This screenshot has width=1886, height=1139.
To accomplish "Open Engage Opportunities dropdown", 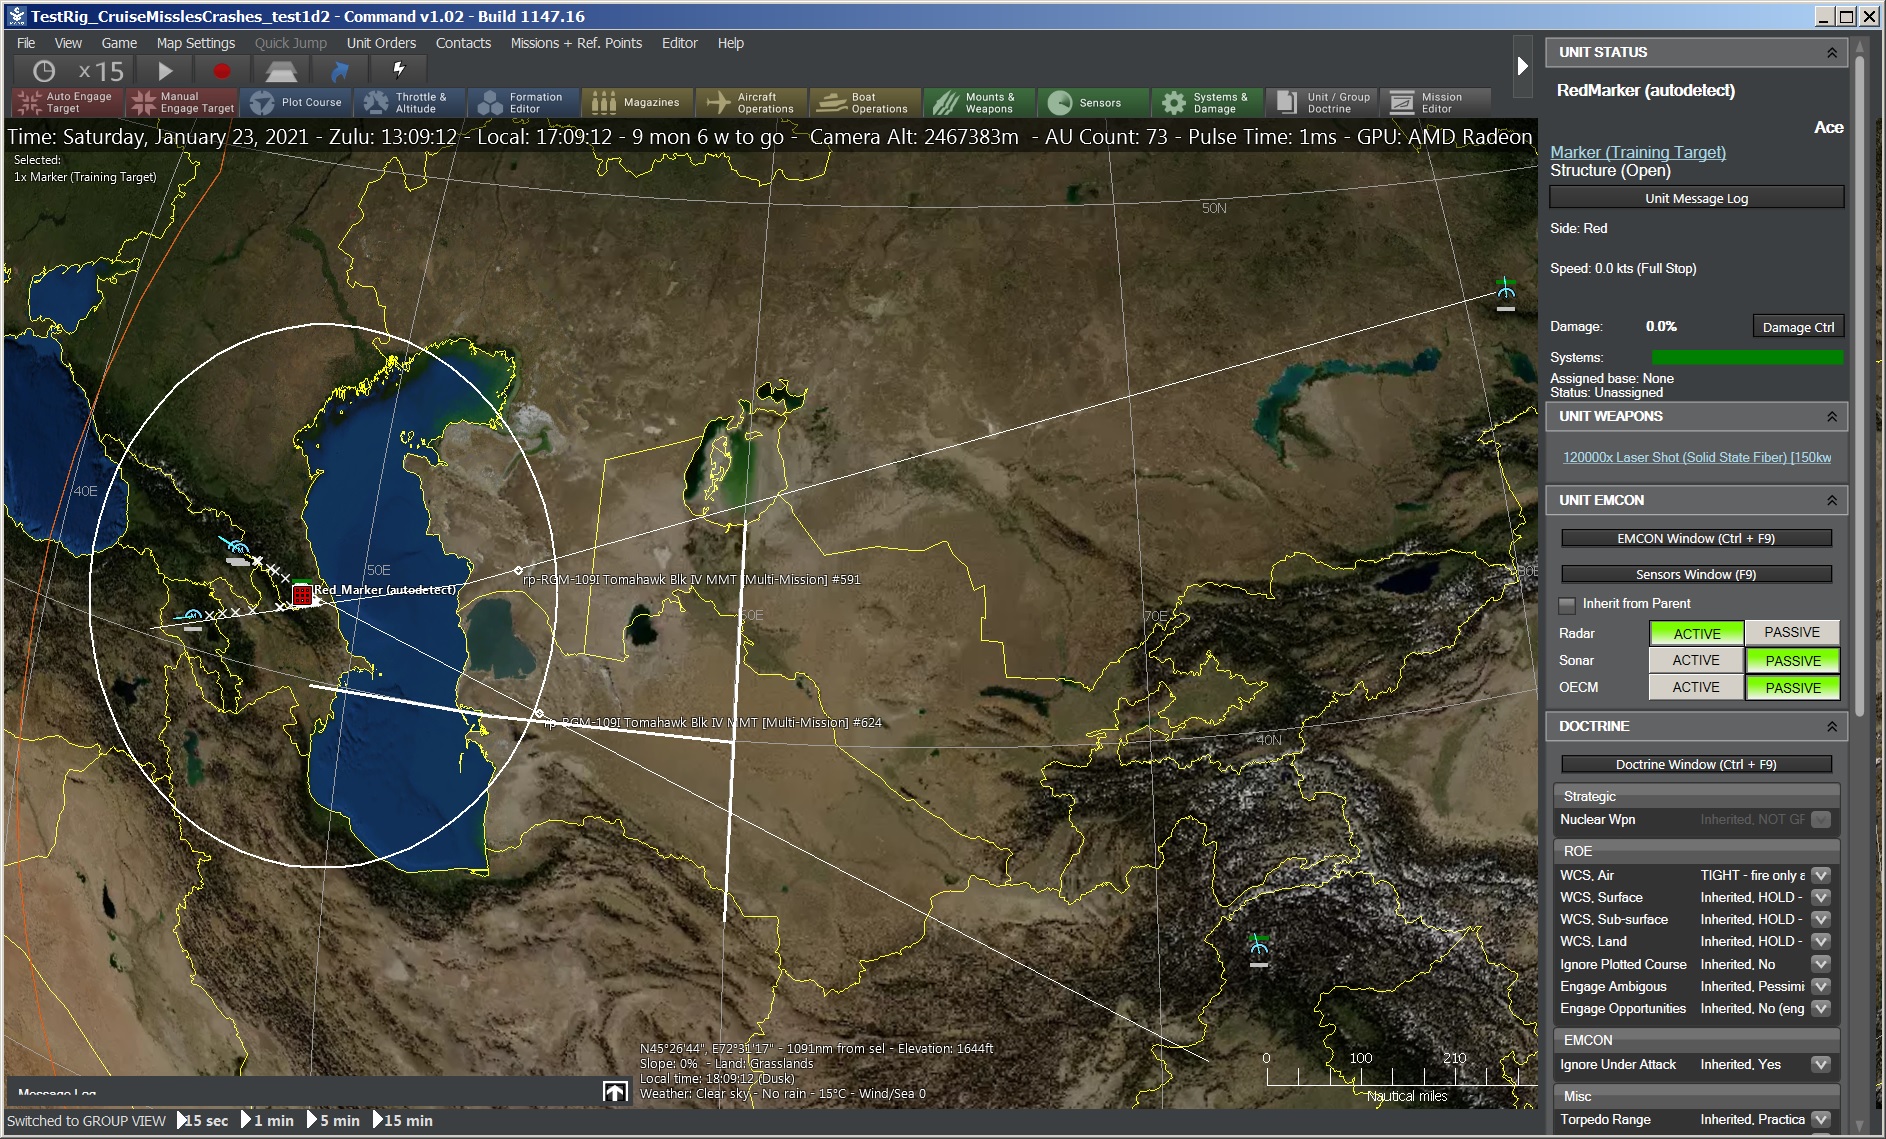I will pos(1821,1008).
